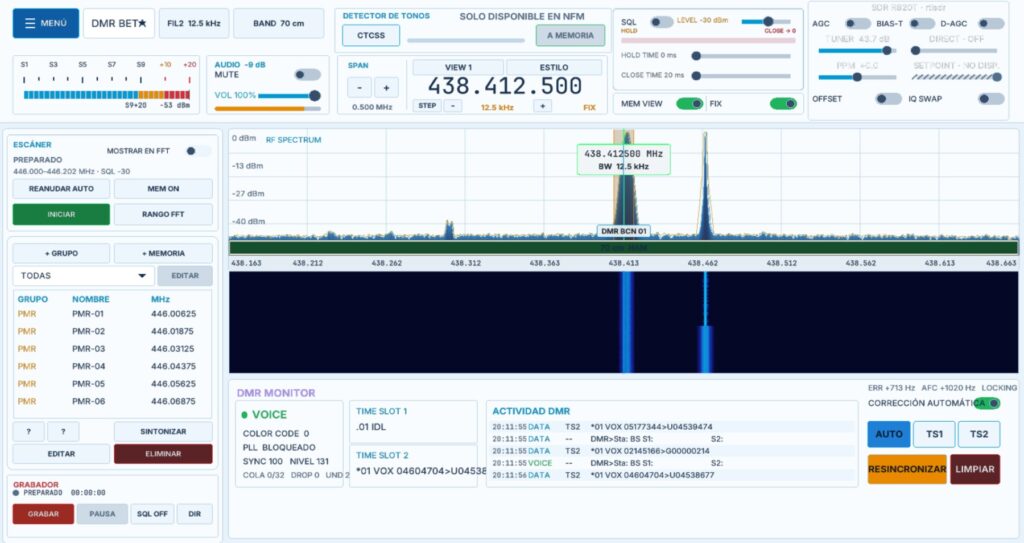Click EDITAR next to the TODAS dropdown
Viewport: 1024px width, 543px height.
point(185,276)
